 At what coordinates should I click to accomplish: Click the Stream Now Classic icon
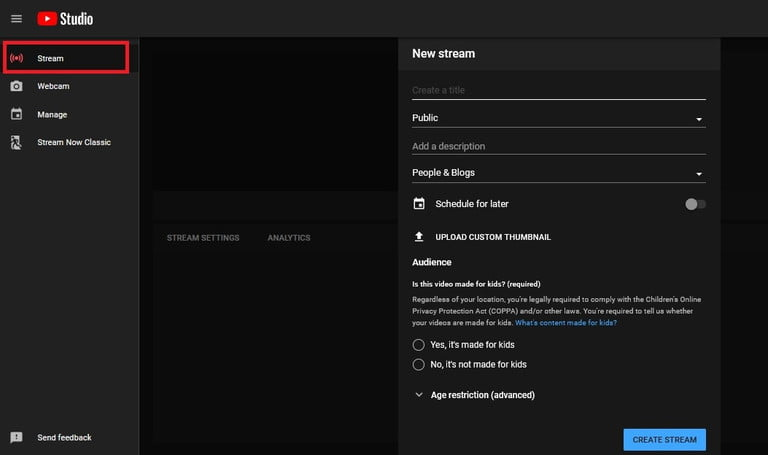pyautogui.click(x=16, y=143)
